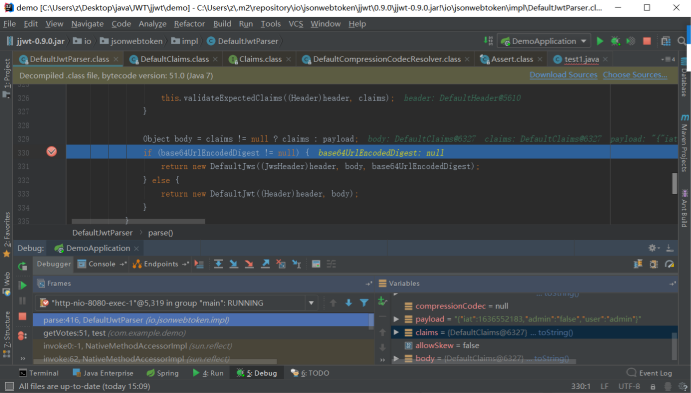Viewport: 691px width, 393px height.
Task: Select next frame with blue down arrow
Action: 349,303
